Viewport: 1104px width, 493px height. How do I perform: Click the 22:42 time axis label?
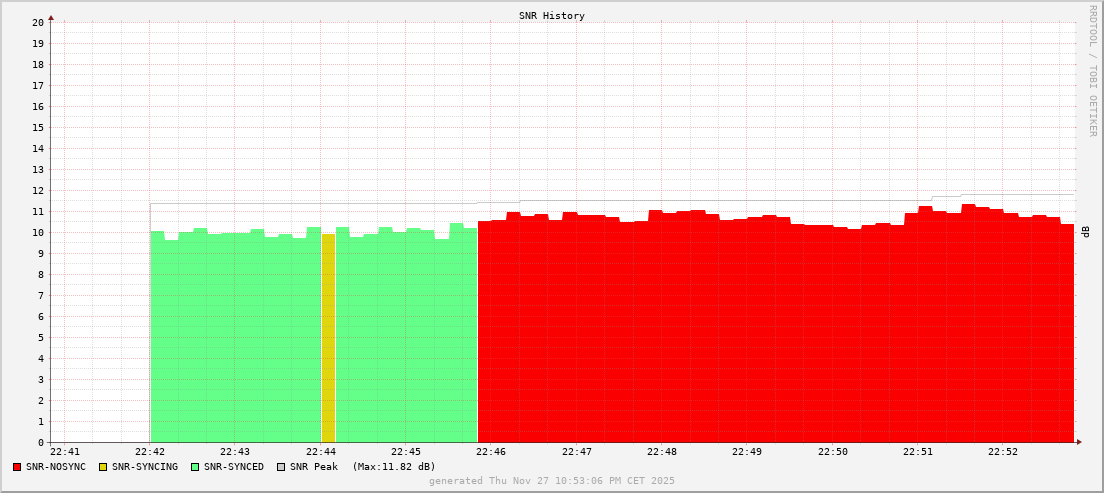click(150, 452)
